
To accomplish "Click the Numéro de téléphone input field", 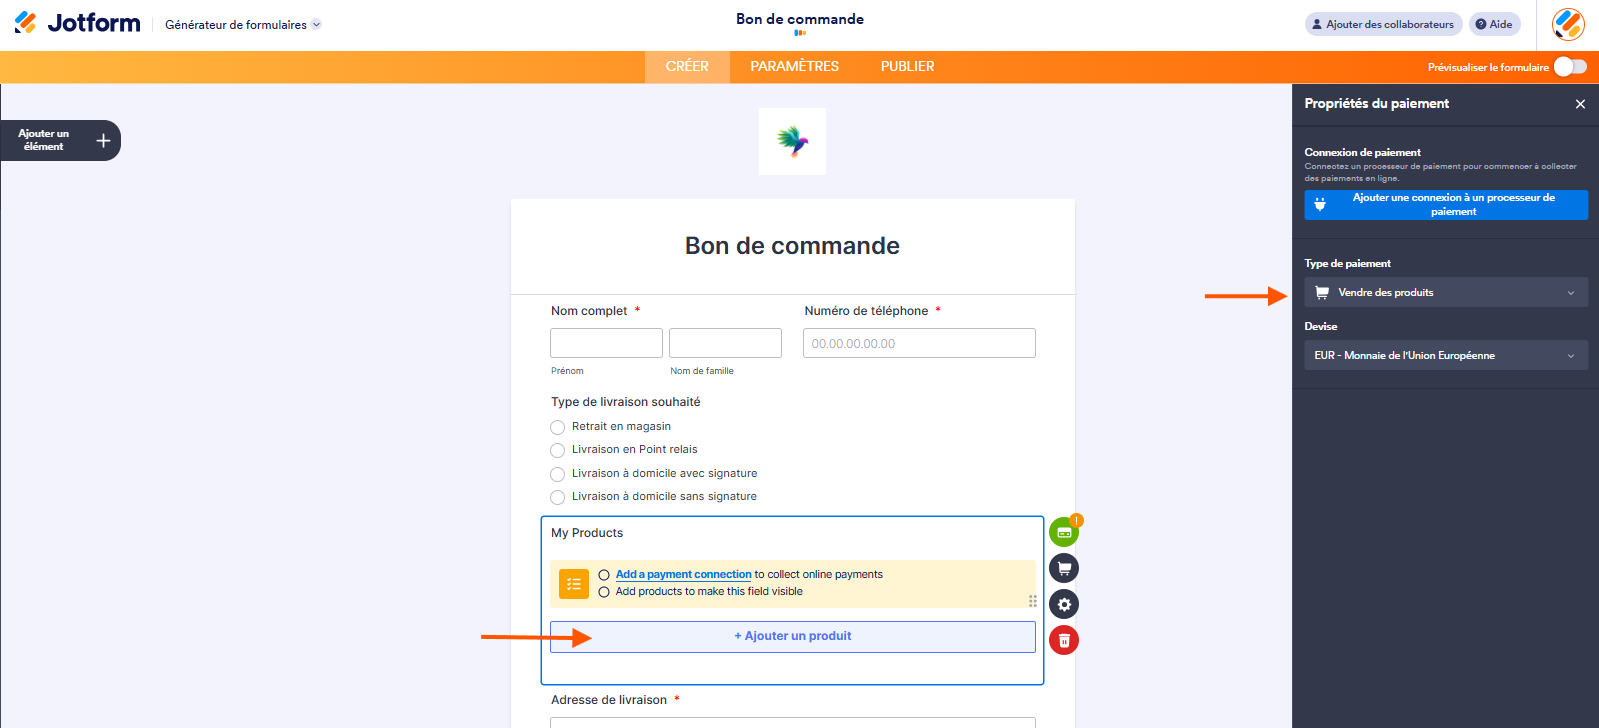I will tap(918, 342).
